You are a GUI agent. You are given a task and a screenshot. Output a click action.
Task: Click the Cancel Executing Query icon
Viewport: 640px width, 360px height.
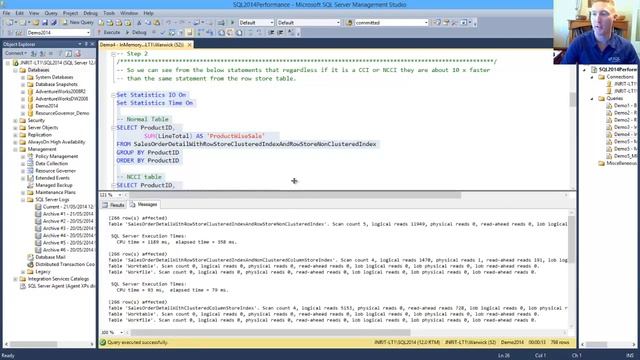(154, 32)
